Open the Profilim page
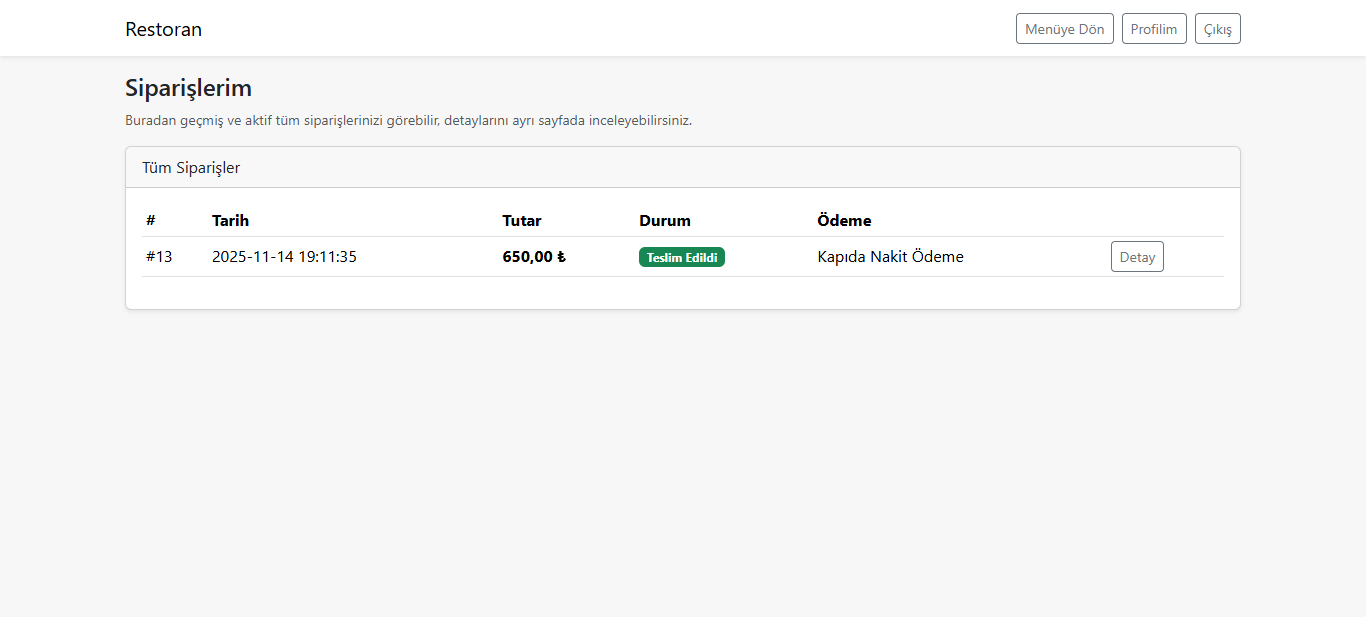This screenshot has width=1366, height=617. [x=1154, y=29]
